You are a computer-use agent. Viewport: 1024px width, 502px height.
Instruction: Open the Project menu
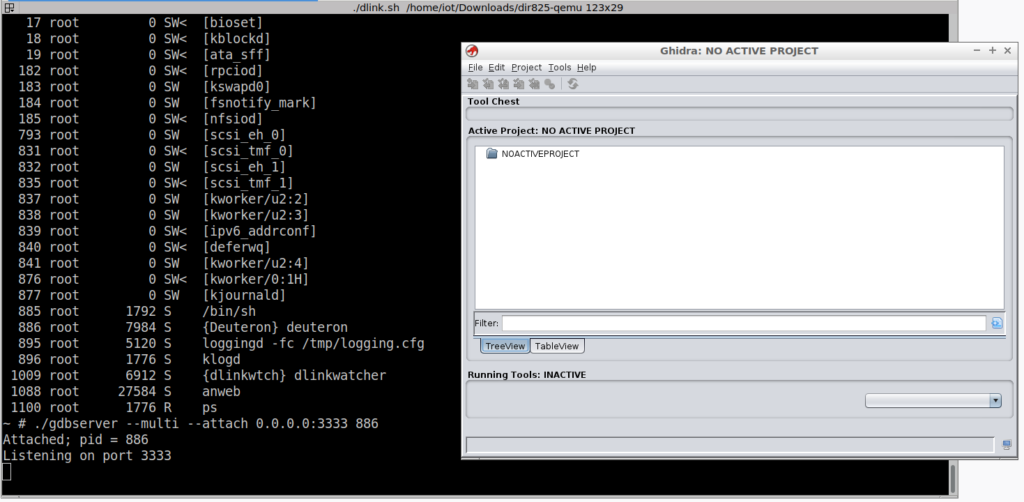(x=526, y=67)
